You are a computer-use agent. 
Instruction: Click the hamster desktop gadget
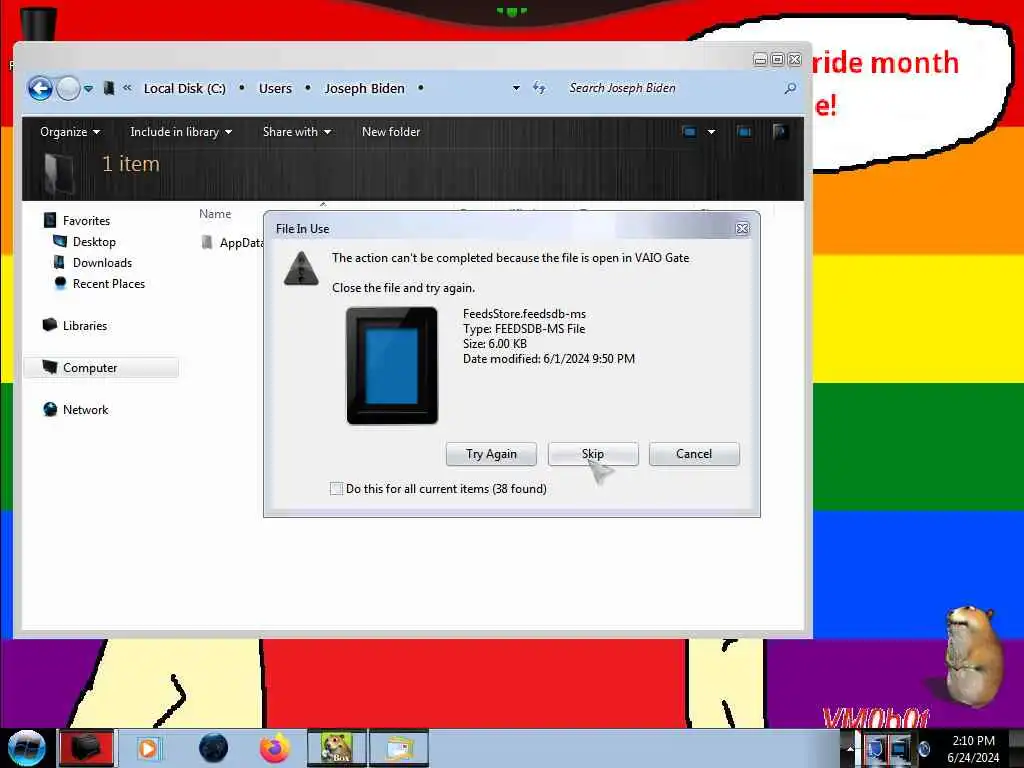point(974,655)
